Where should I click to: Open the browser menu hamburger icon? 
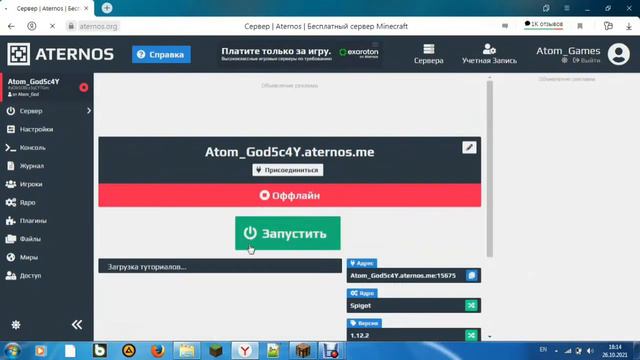click(x=567, y=8)
